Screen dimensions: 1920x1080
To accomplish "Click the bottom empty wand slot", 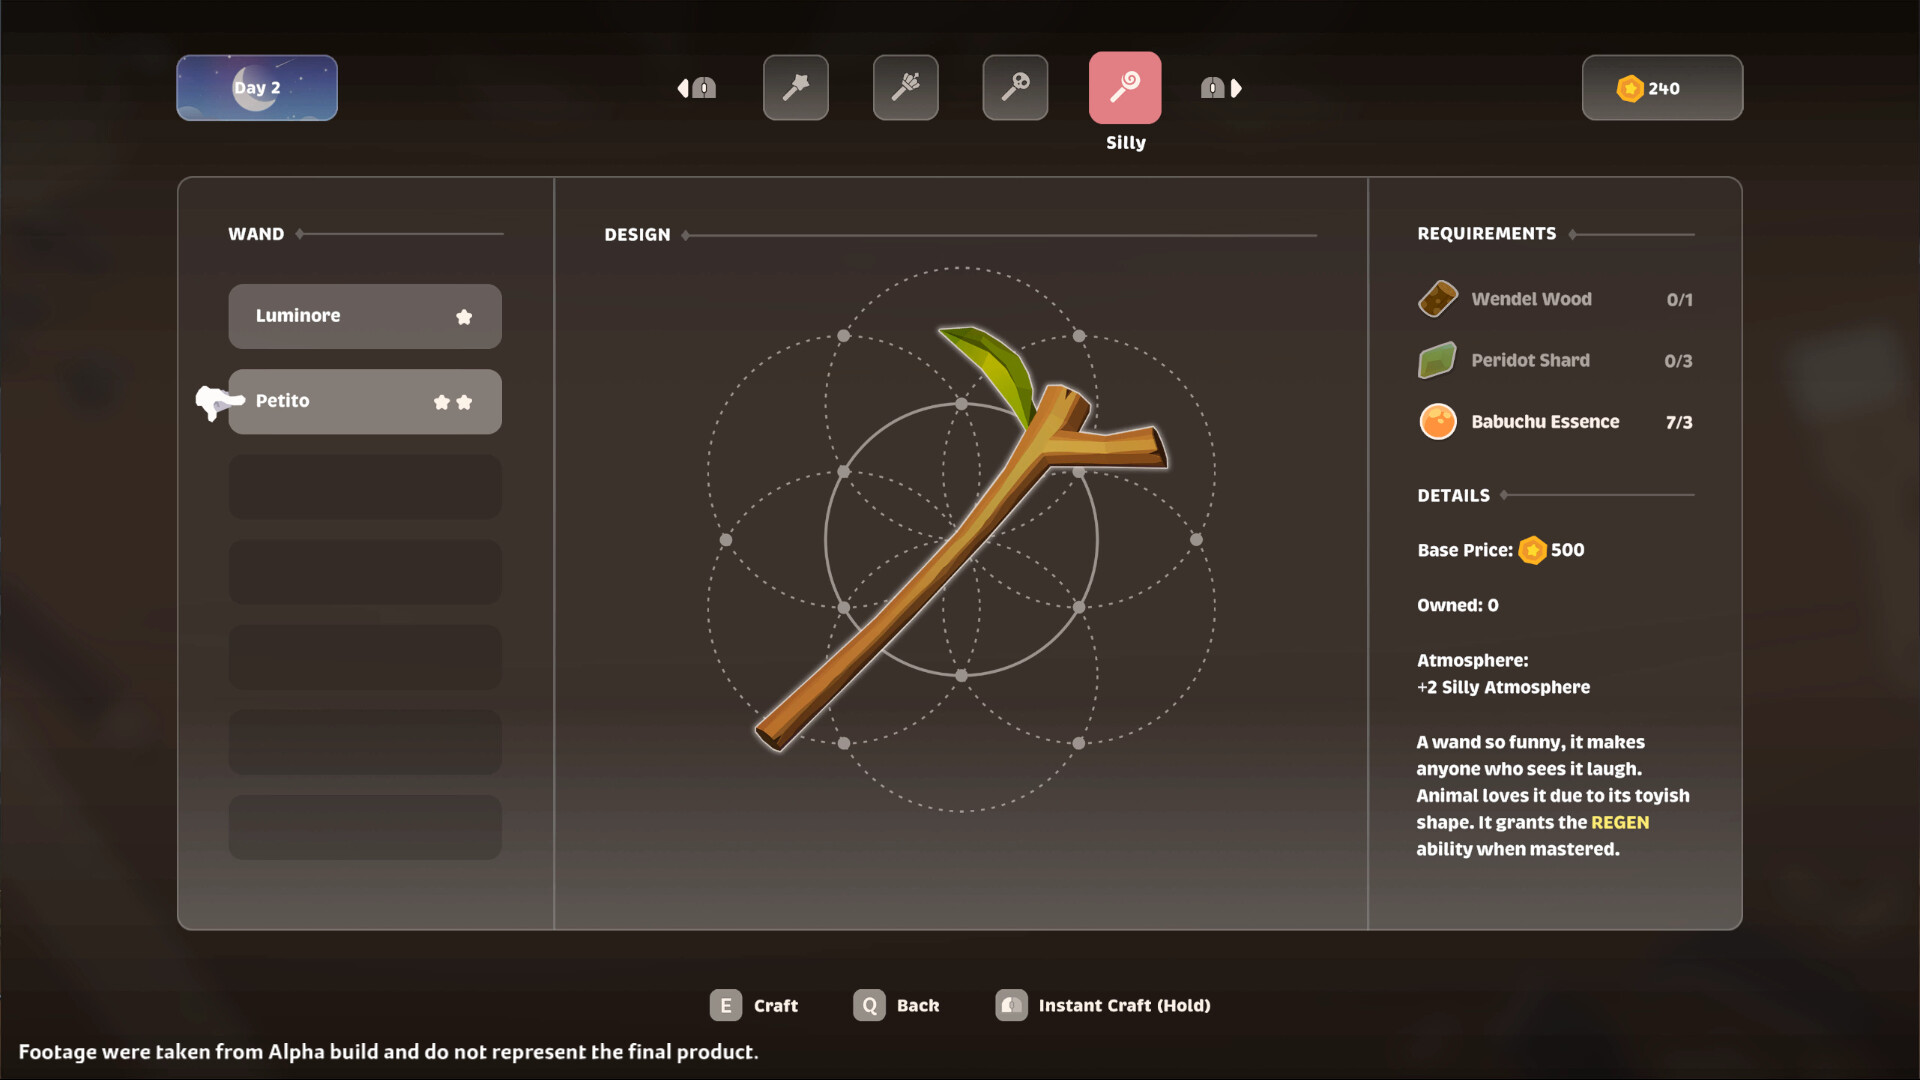I will tap(365, 827).
